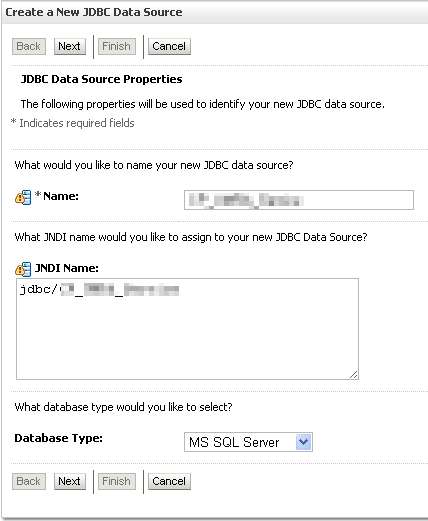Click the warning icon beside Name label
The width and height of the screenshot is (428, 521).
(x=23, y=197)
